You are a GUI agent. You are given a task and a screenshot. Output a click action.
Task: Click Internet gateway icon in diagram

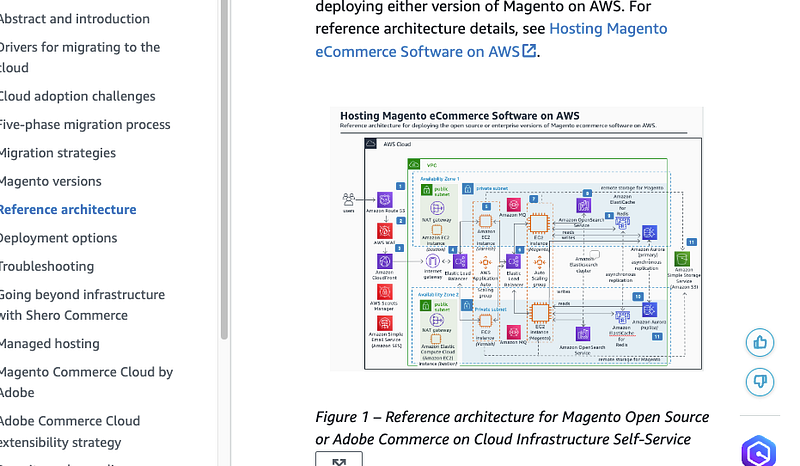tap(433, 261)
